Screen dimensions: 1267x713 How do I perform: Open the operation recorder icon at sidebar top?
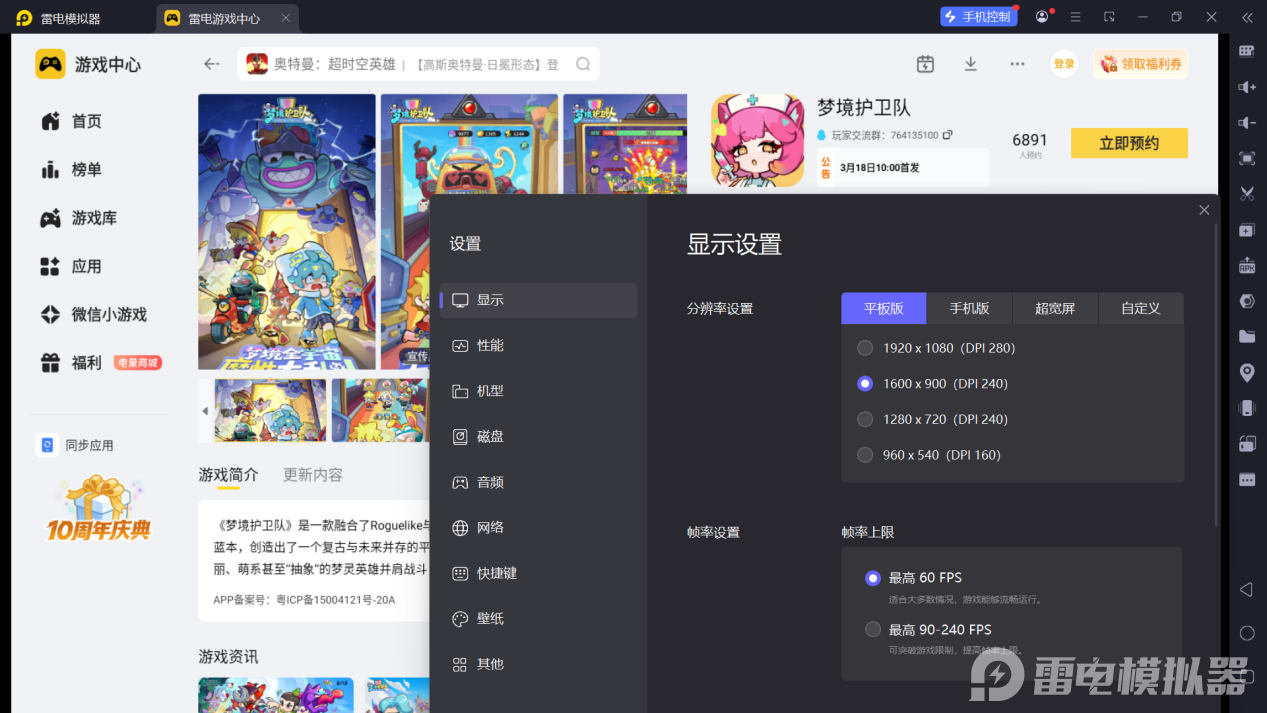pyautogui.click(x=1246, y=51)
